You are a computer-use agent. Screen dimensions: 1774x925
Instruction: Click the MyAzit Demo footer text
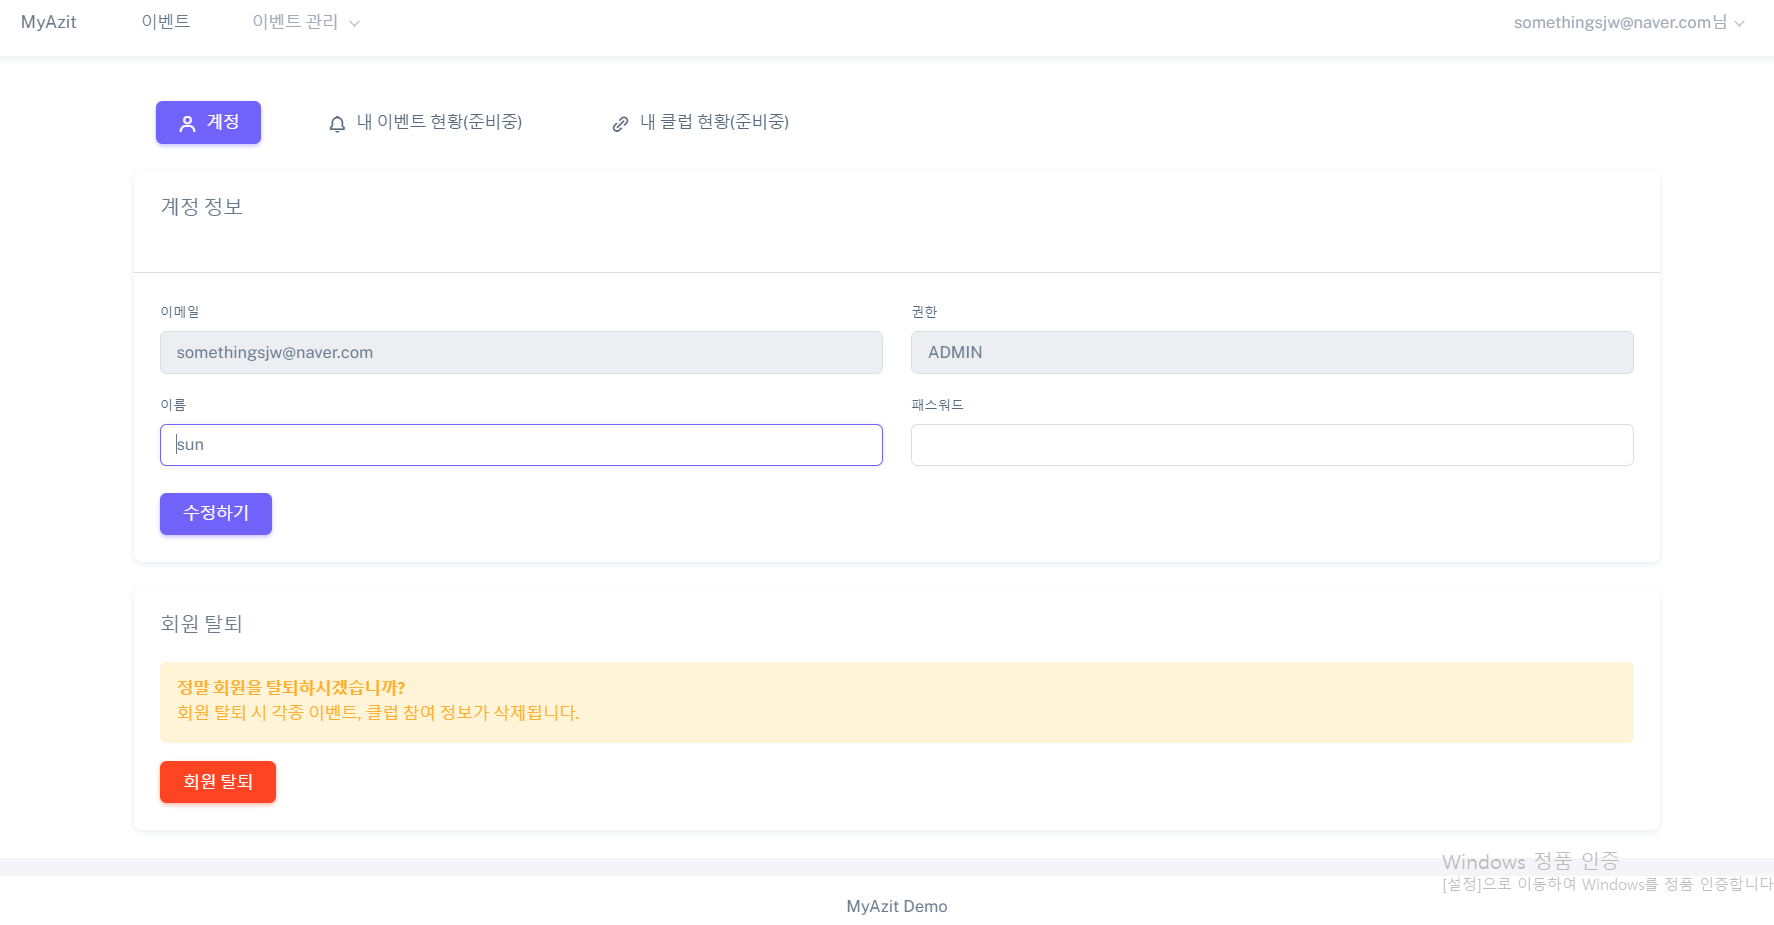coord(896,906)
